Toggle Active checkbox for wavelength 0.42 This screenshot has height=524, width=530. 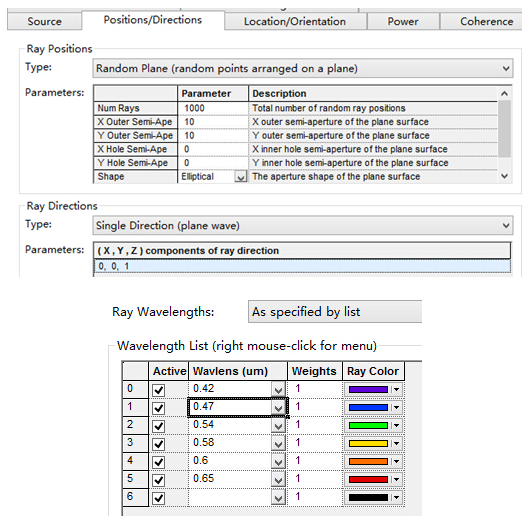[159, 390]
